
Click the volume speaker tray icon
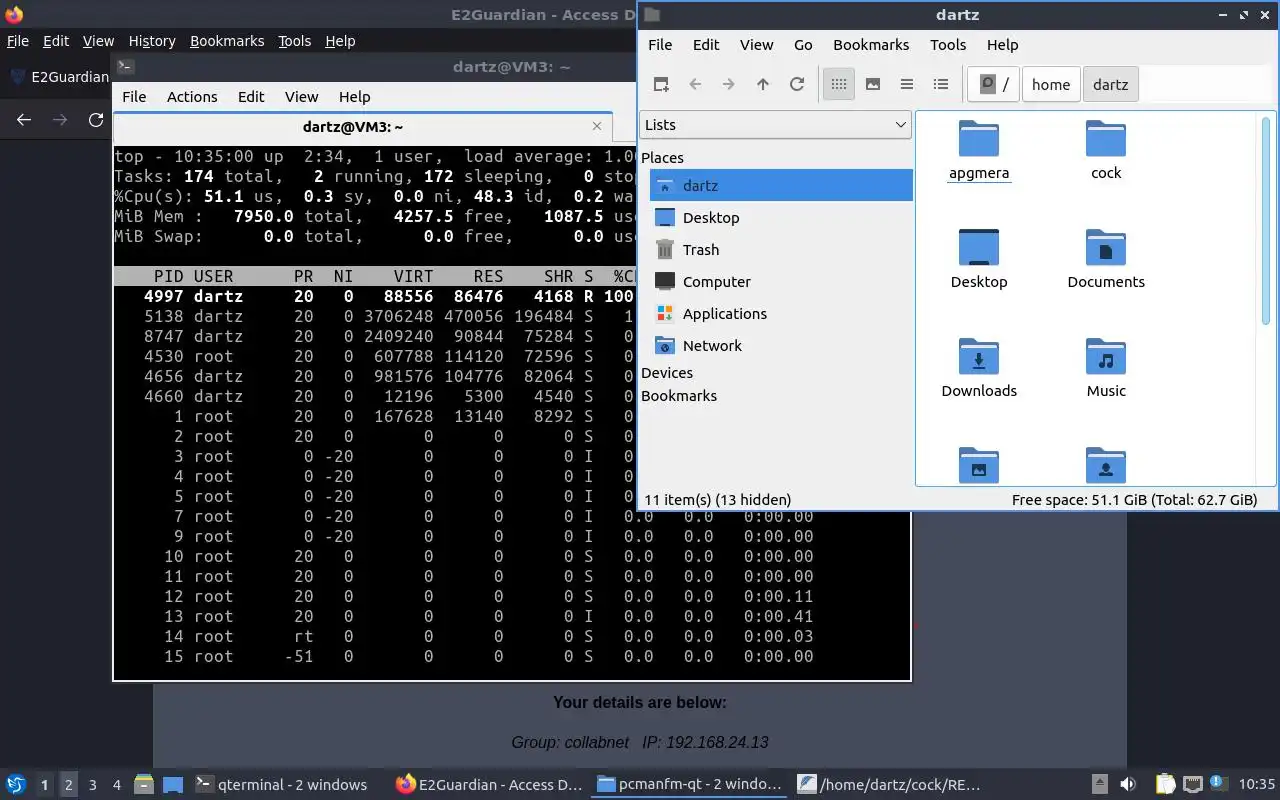[x=1127, y=785]
